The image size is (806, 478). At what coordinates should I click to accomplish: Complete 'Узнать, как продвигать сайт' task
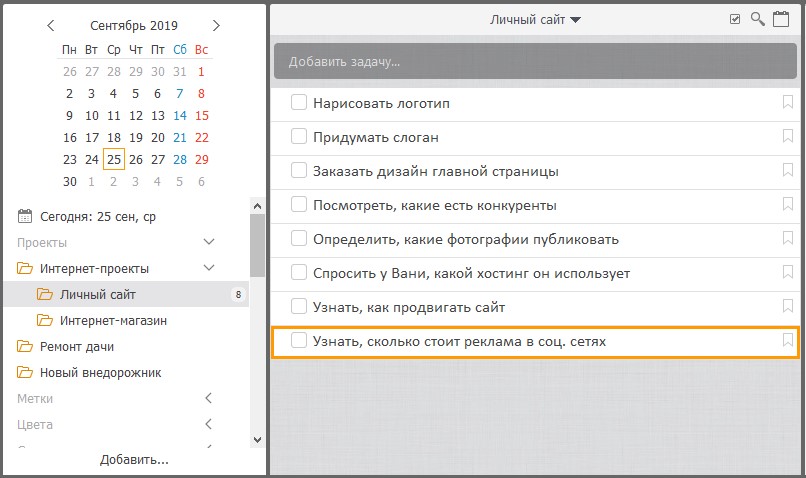click(x=299, y=306)
